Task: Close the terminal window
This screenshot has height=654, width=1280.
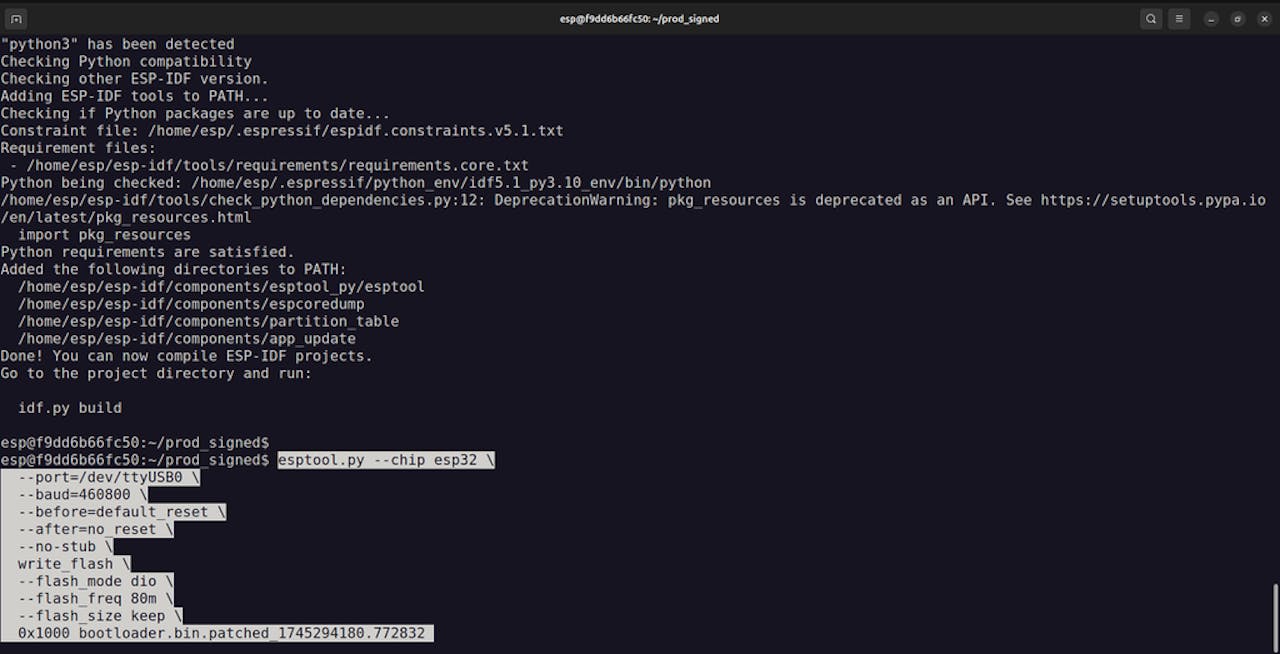Action: (x=1264, y=18)
